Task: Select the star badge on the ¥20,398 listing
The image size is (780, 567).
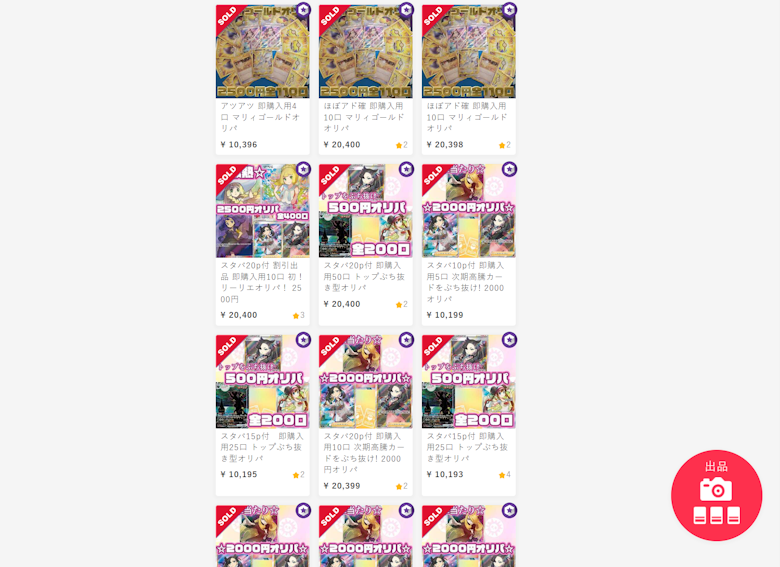Action: coord(509,10)
